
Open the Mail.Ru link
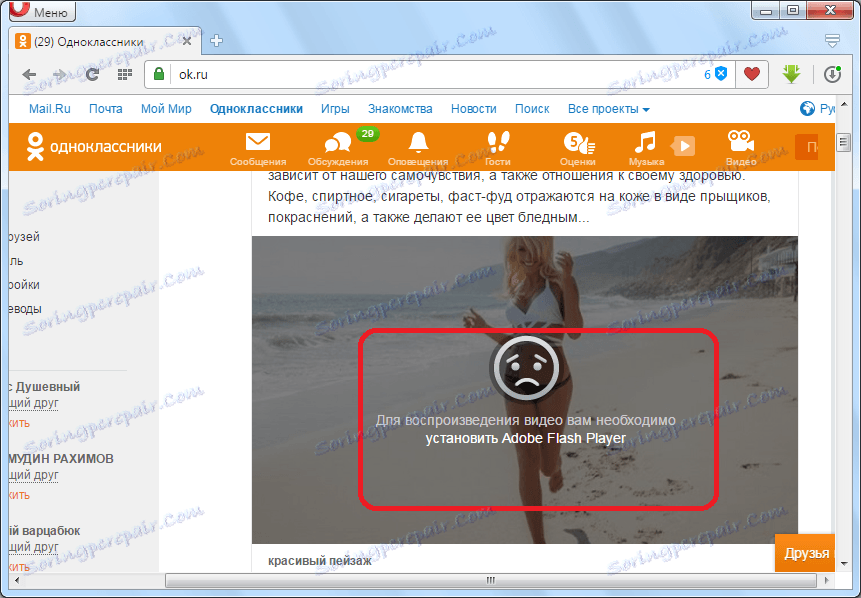[49, 109]
